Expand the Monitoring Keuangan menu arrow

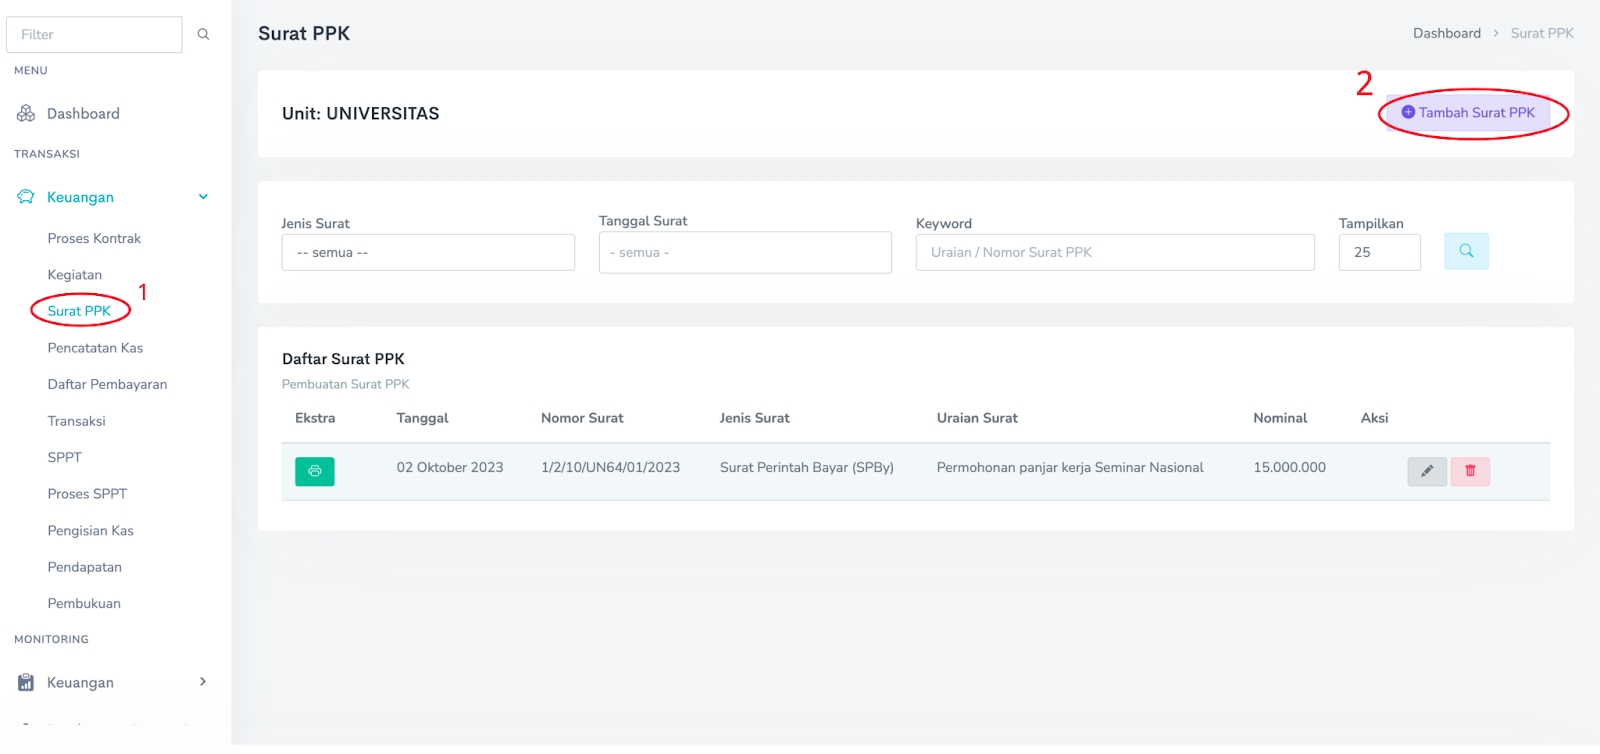click(203, 682)
